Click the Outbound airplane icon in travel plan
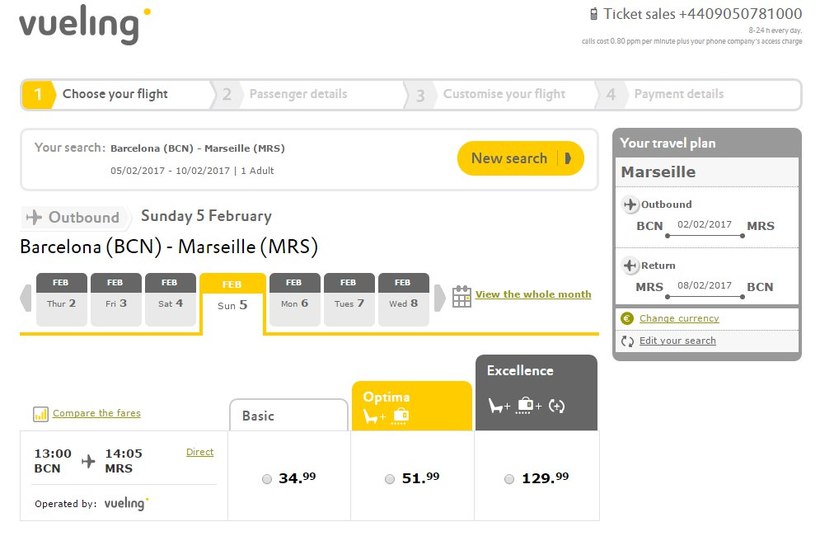This screenshot has height=536, width=820. 630,205
